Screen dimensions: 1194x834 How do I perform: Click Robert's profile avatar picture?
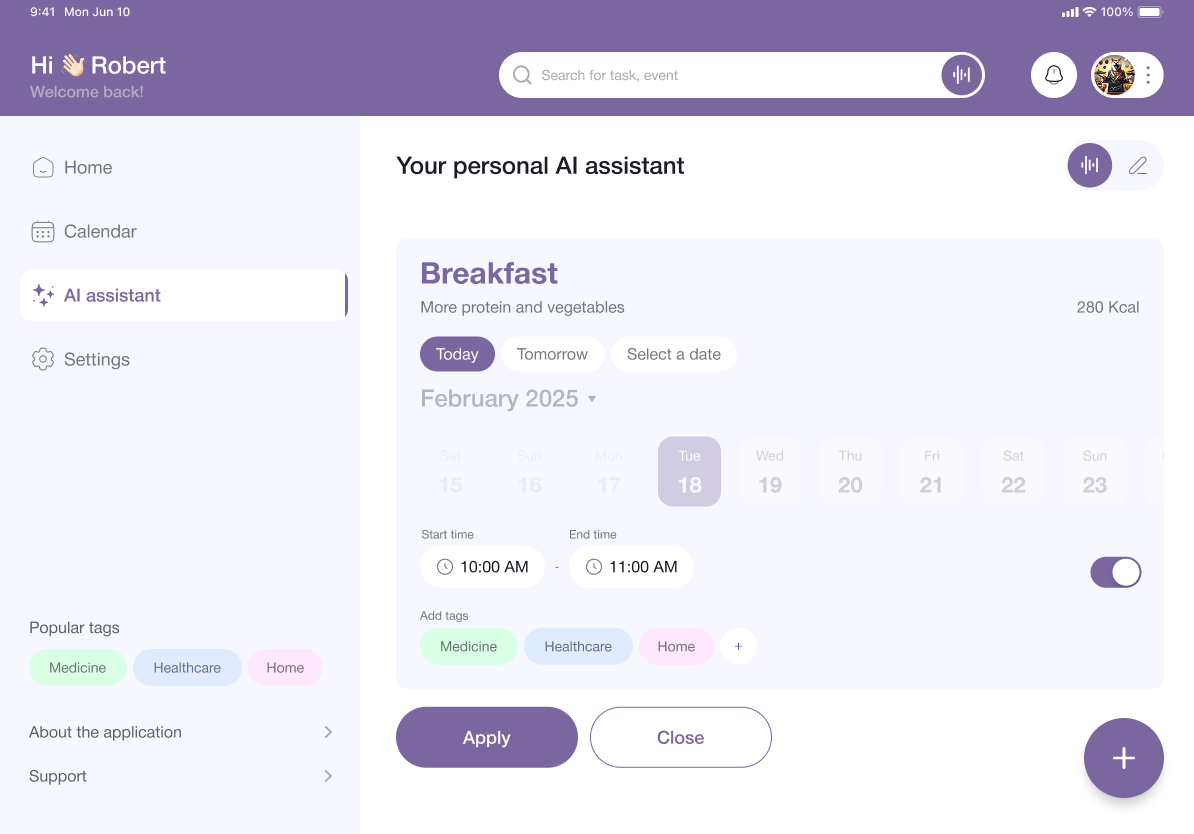pyautogui.click(x=1114, y=75)
